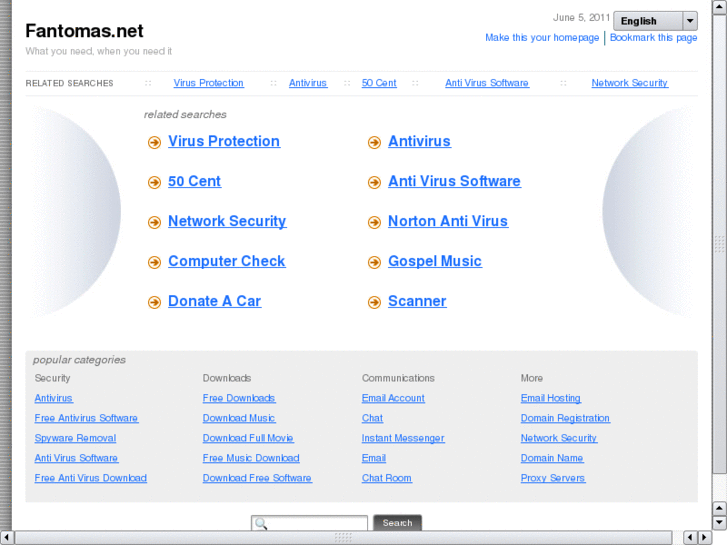The width and height of the screenshot is (727, 545).
Task: Select Network Security in the top related searches bar
Action: pyautogui.click(x=629, y=83)
